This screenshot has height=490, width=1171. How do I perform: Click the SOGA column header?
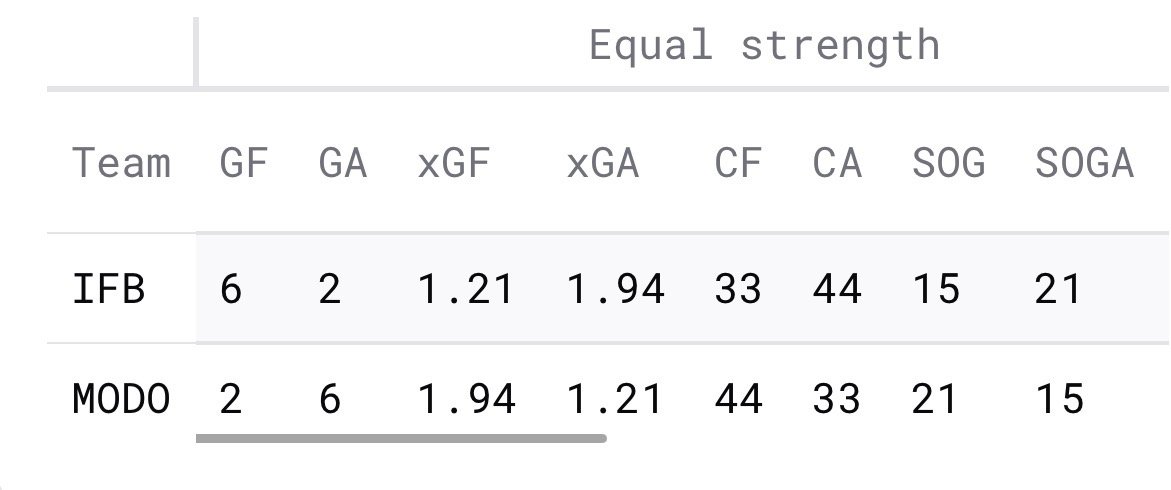tap(1084, 162)
